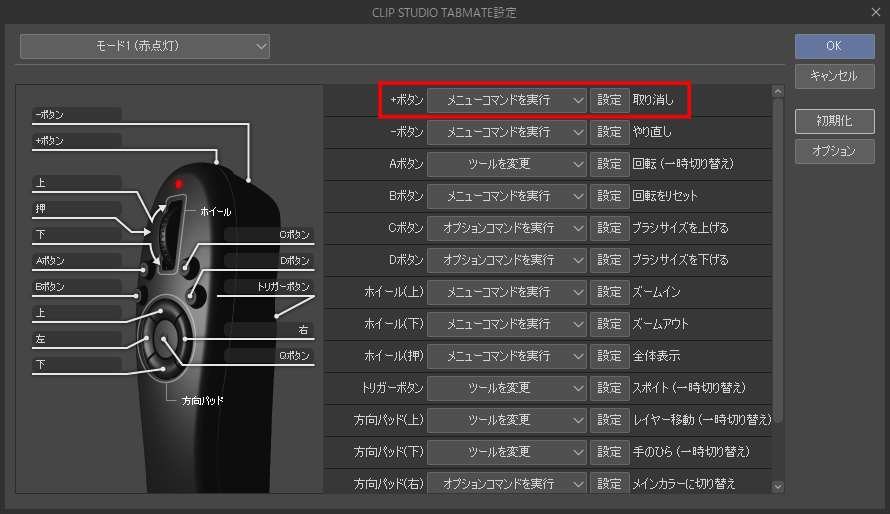890x514 pixels.
Task: Open the Dボタン action type dropdown
Action: coord(507,260)
